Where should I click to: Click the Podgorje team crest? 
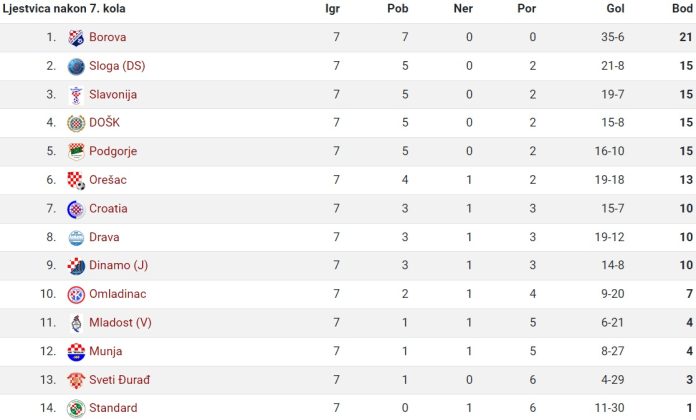pos(76,152)
